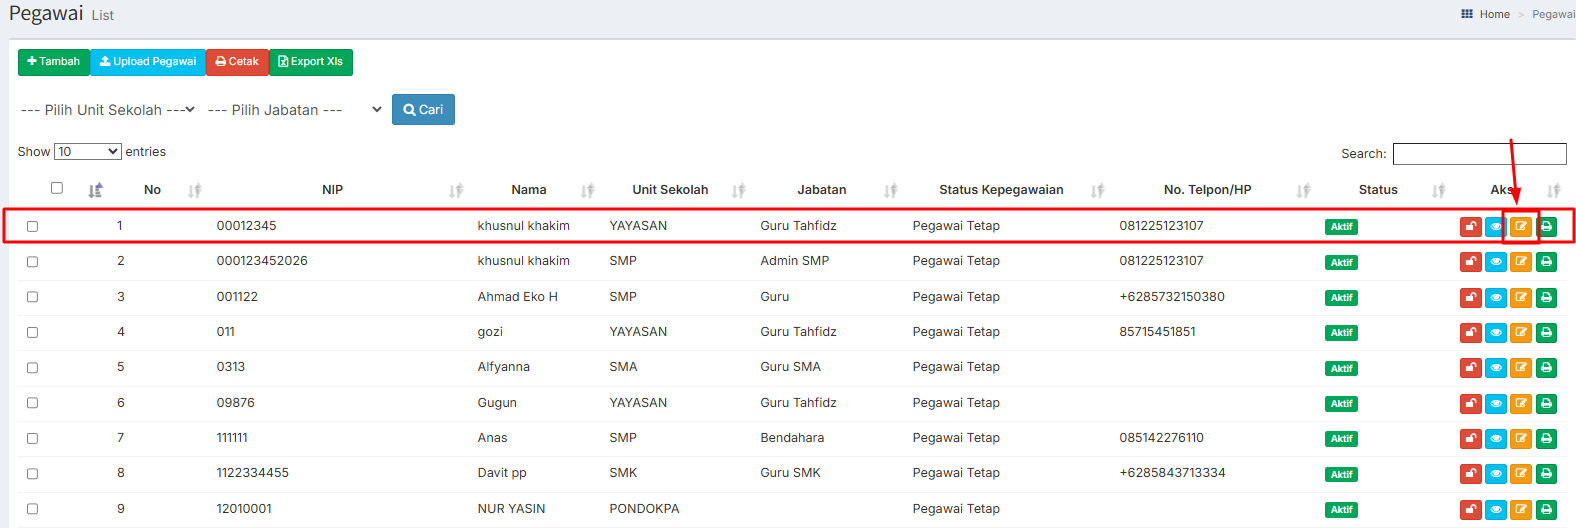Click the red unlock icon for NIP 00012345
Viewport: 1576px width, 528px height.
1470,227
